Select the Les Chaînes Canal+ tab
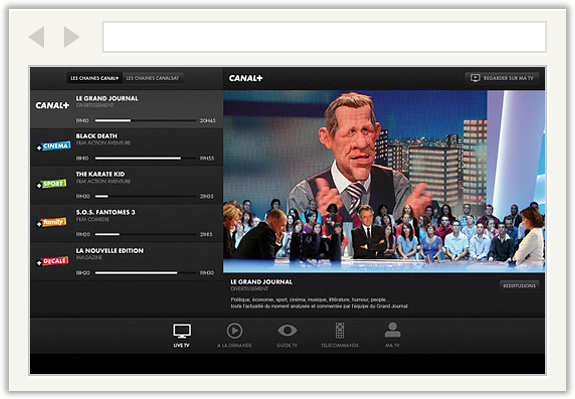 [x=95, y=78]
